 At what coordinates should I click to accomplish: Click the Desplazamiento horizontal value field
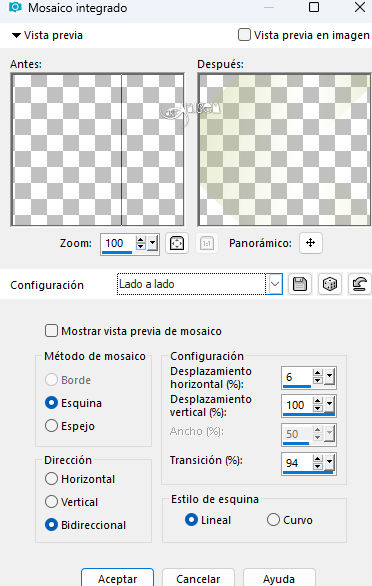pos(297,377)
